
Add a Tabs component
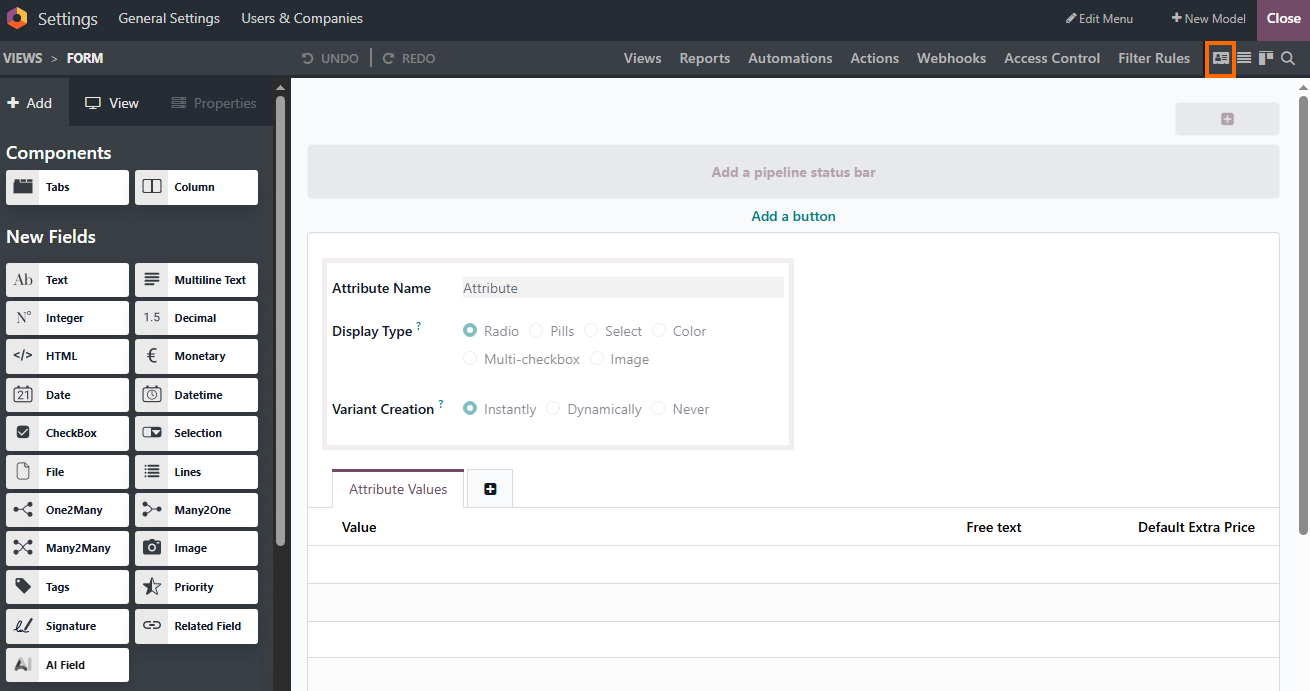(67, 187)
